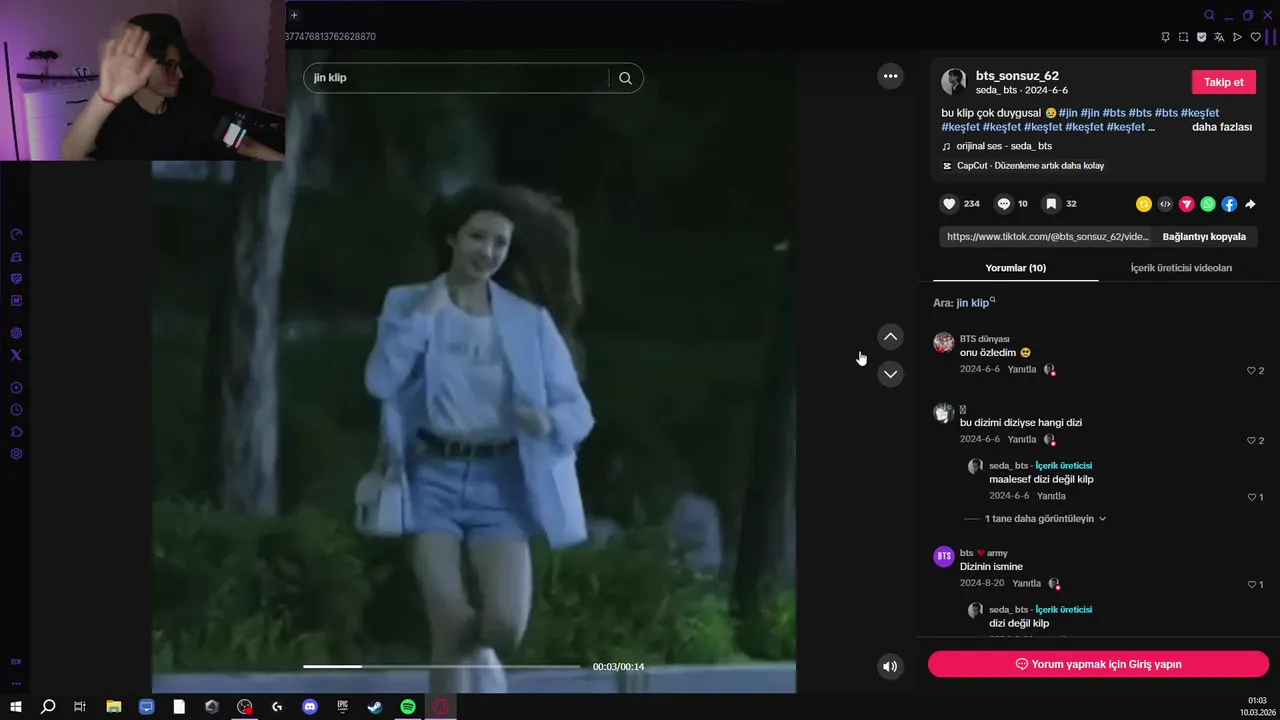Expand 1 tane daha görüntüleyin replies
The height and width of the screenshot is (720, 1280).
[x=1045, y=519]
